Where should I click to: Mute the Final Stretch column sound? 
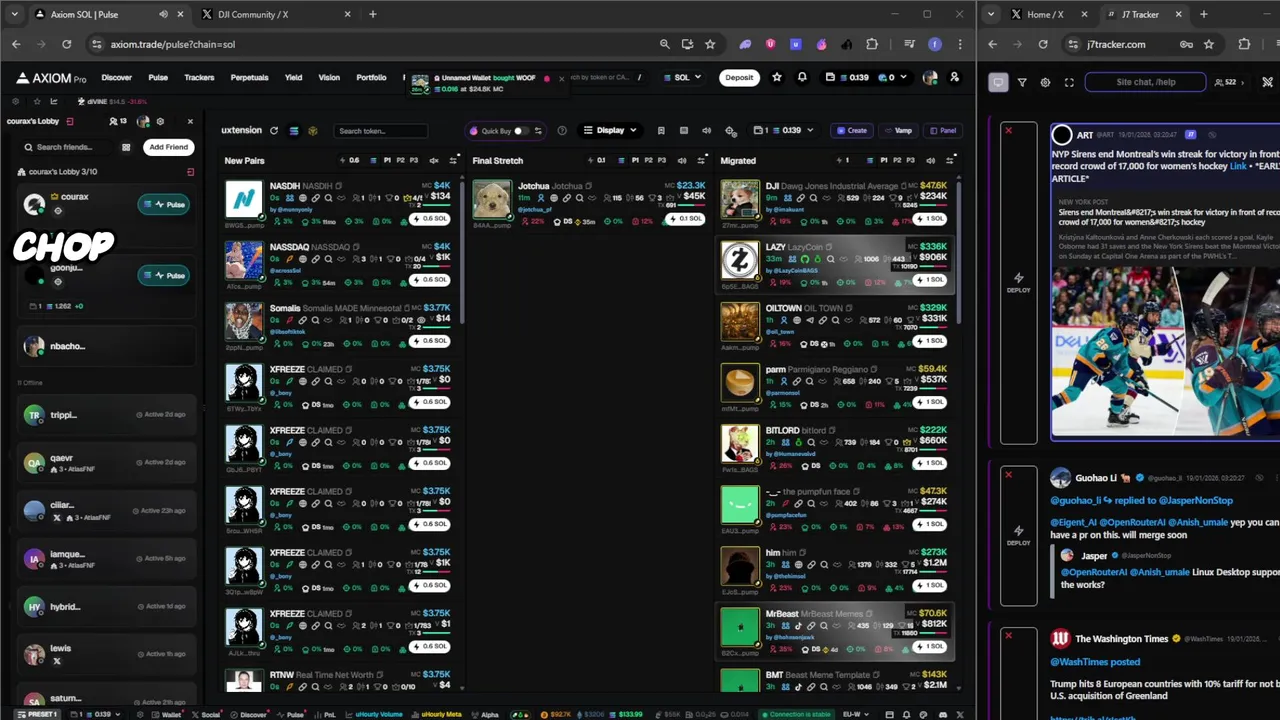682,160
